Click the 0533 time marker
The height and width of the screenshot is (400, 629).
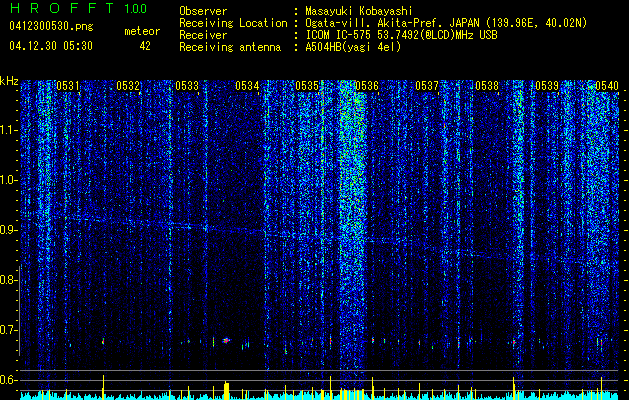(187, 86)
